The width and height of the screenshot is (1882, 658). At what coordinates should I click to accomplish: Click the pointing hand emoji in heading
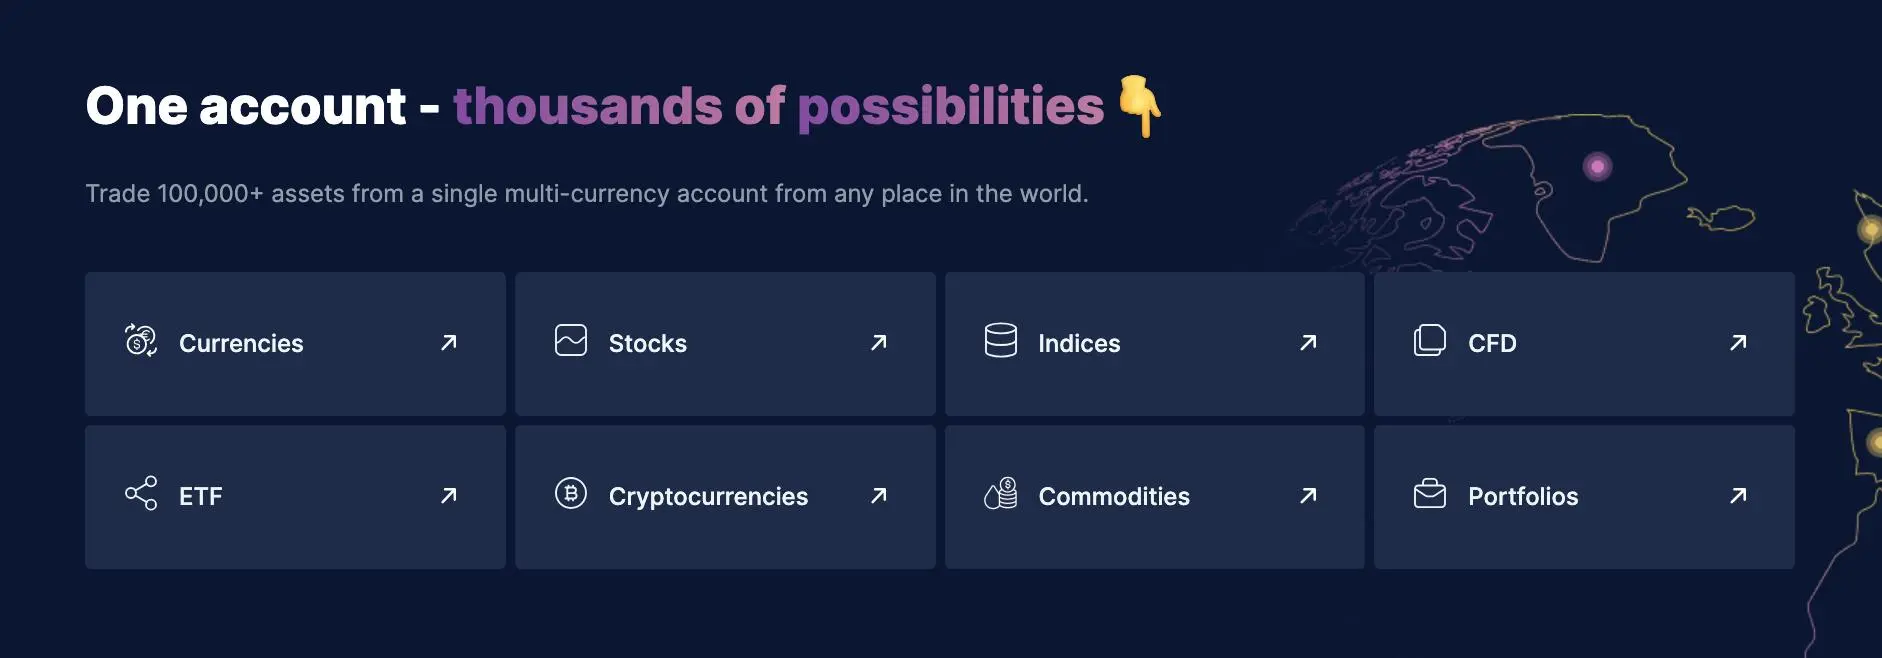[x=1140, y=105]
